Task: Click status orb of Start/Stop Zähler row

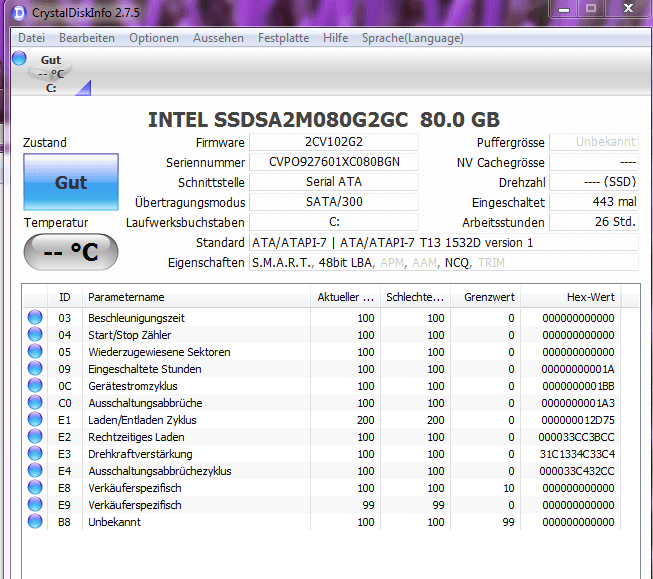Action: click(x=35, y=334)
